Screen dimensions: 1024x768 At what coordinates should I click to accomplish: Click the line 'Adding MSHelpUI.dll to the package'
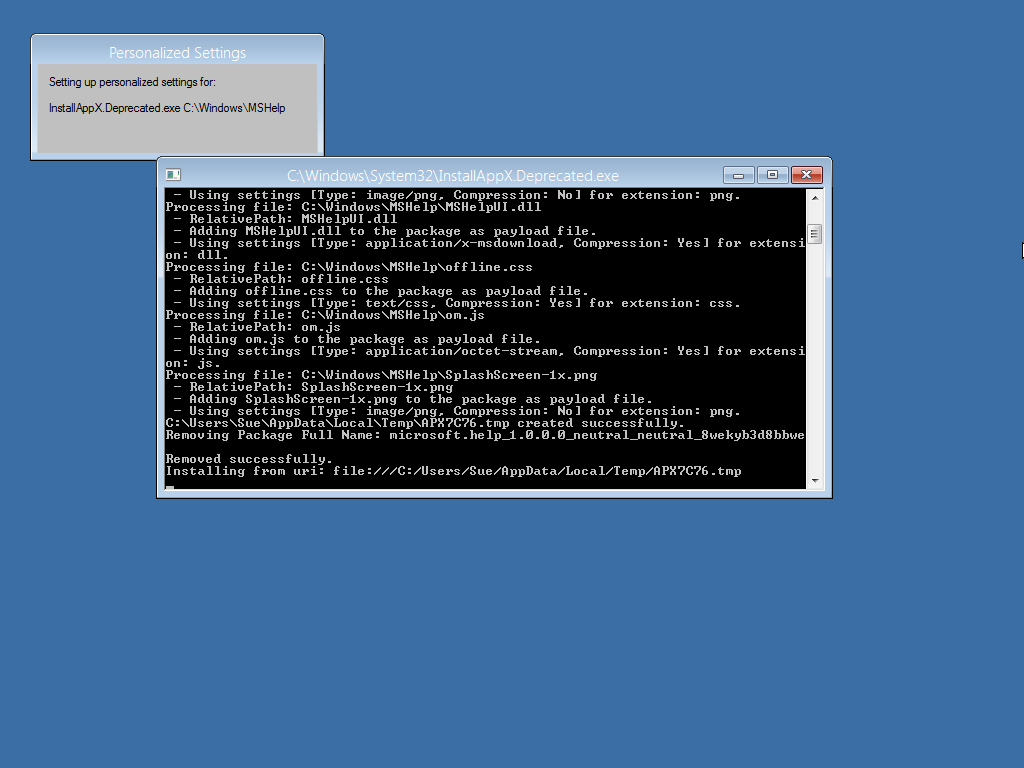385,231
